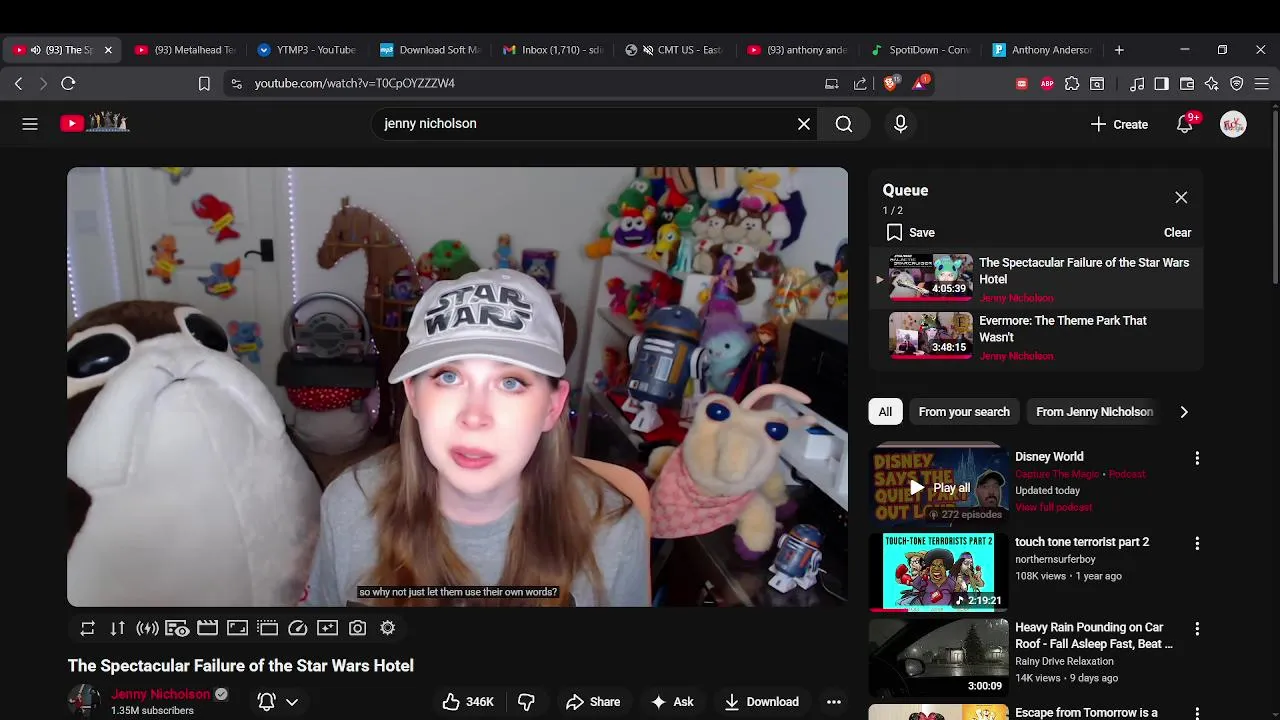Select the Spectacular Failure queue item thumbnail
The width and height of the screenshot is (1280, 720).
point(930,276)
